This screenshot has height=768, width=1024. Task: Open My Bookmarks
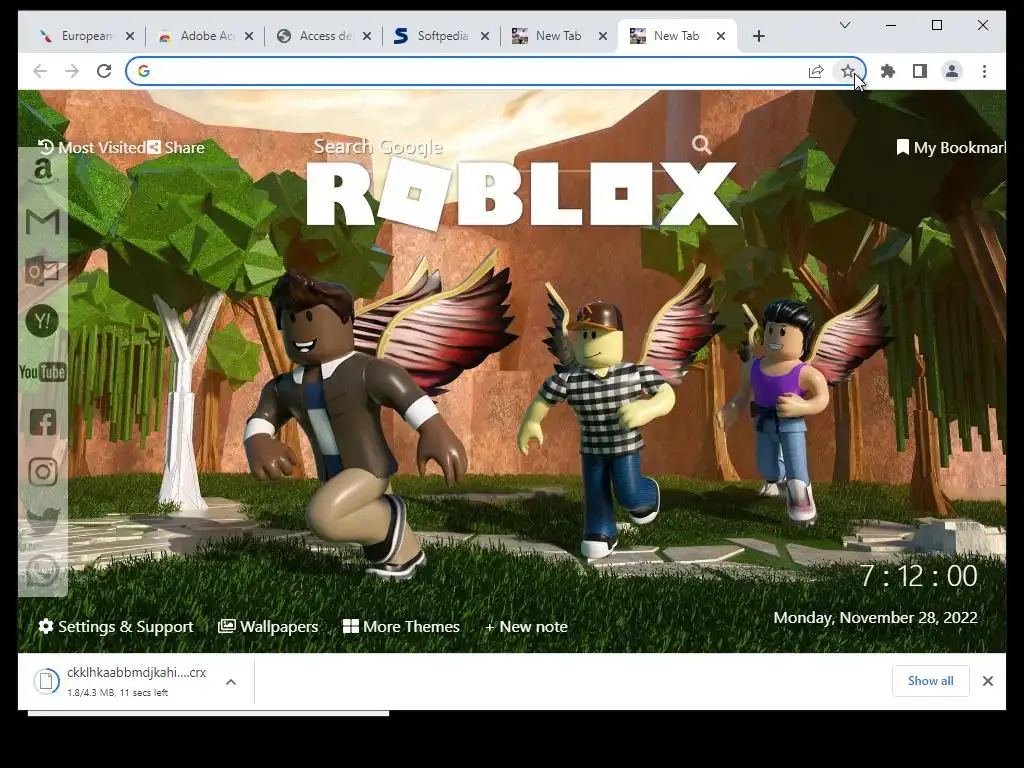click(951, 148)
